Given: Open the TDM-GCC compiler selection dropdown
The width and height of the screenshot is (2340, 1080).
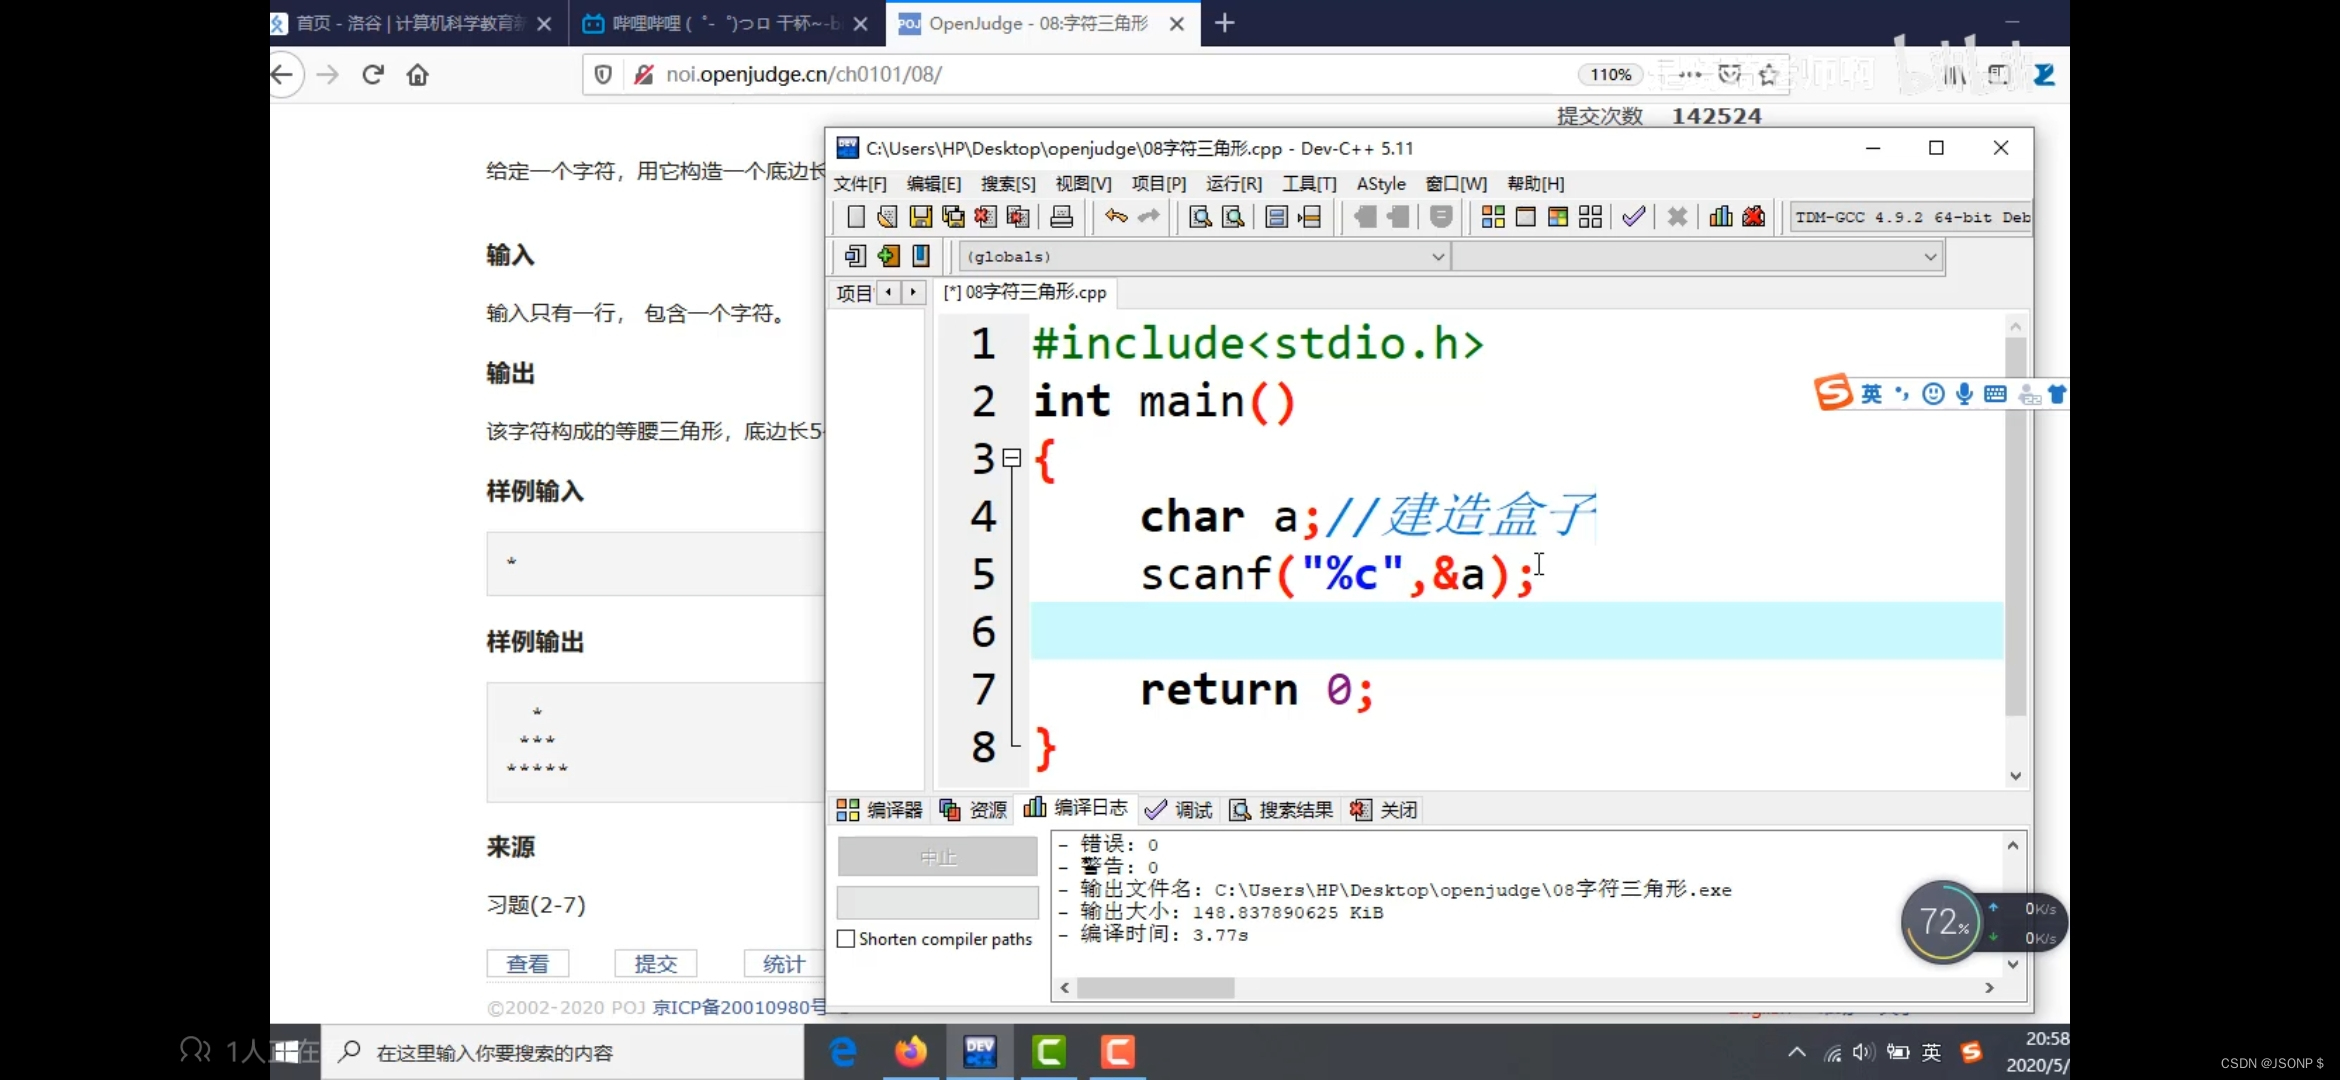Looking at the screenshot, I should pos(1910,217).
